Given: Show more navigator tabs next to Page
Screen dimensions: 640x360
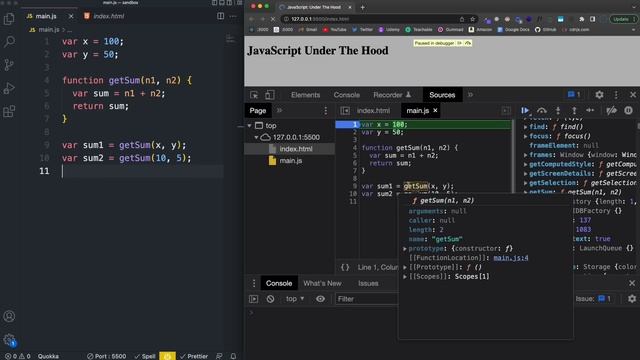Looking at the screenshot, I should pyautogui.click(x=280, y=111).
